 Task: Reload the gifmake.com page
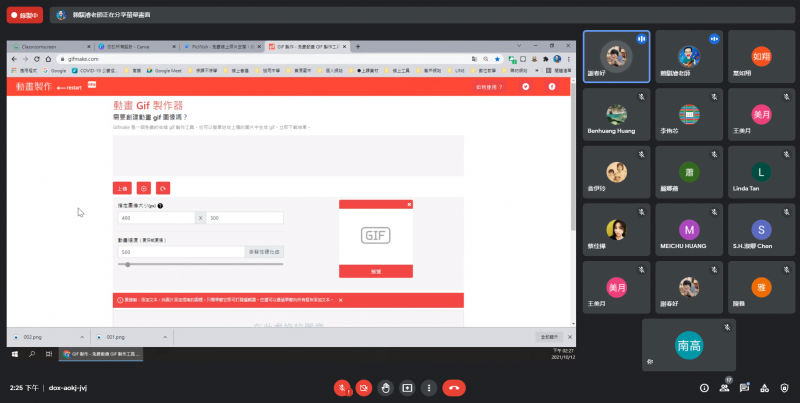point(37,59)
